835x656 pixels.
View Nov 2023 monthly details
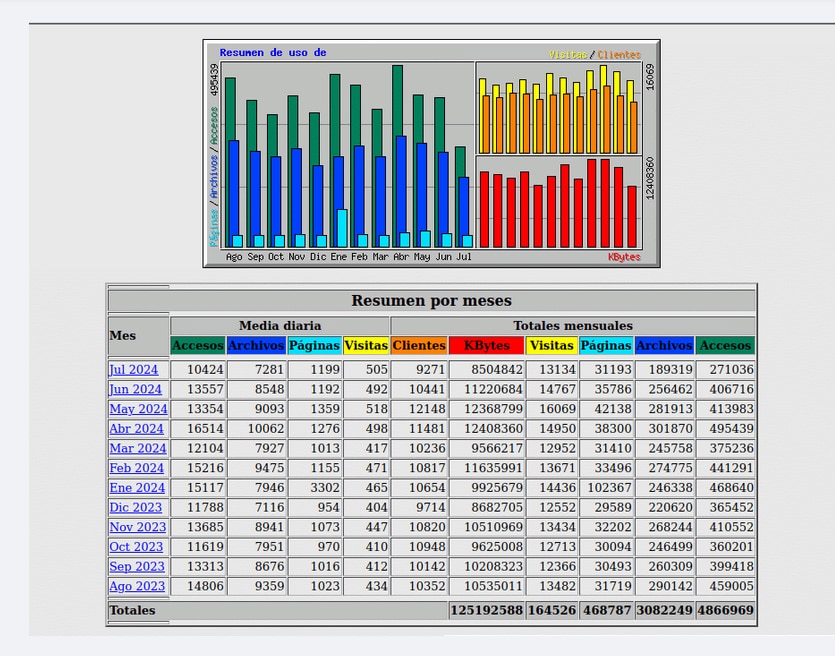[x=138, y=527]
